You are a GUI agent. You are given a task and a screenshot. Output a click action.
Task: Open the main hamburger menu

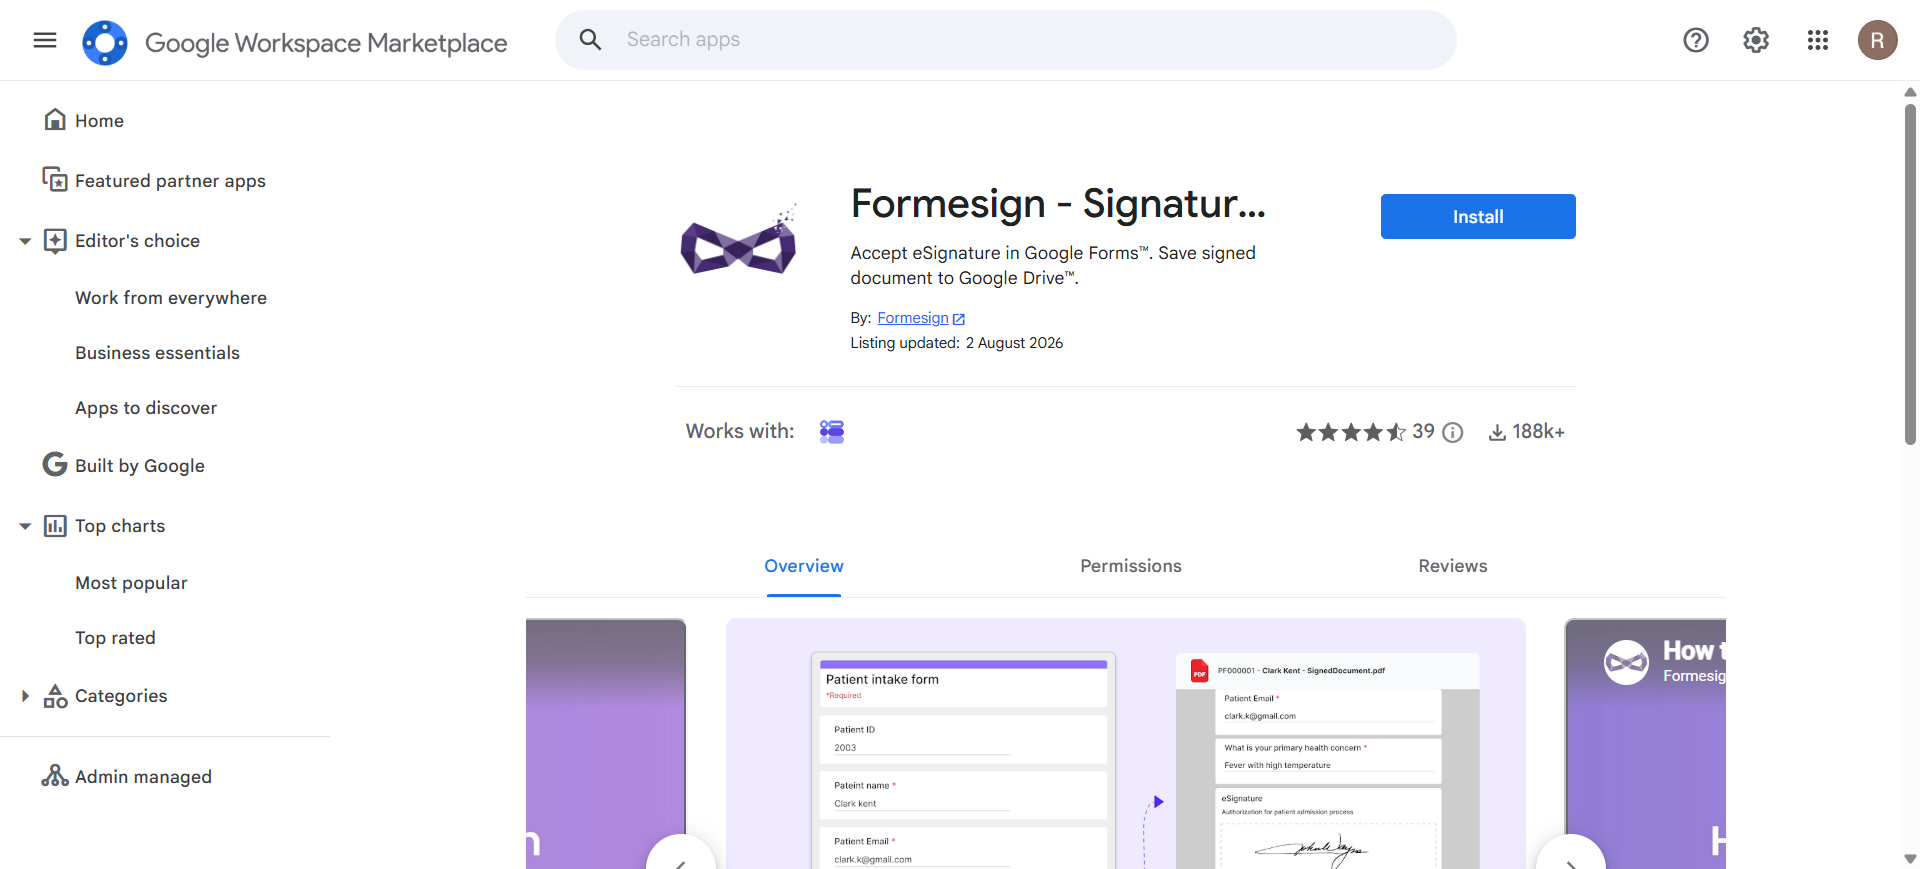45,40
